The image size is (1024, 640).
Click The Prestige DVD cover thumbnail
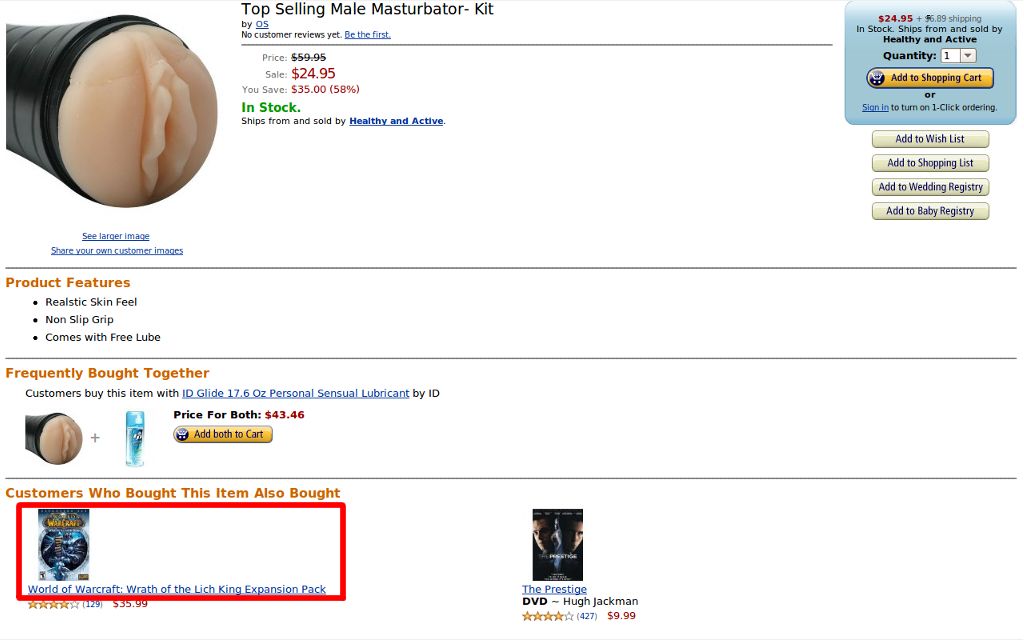click(557, 544)
